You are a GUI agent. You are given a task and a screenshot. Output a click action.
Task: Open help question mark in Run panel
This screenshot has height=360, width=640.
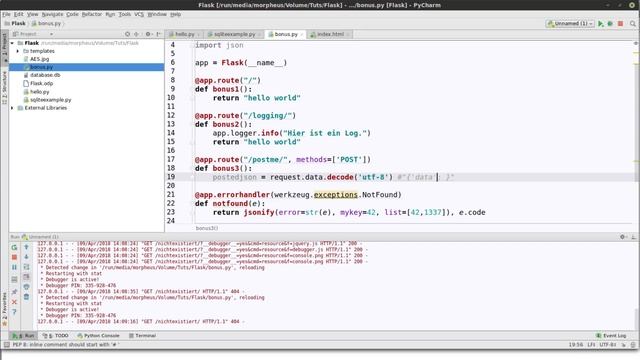[14, 312]
